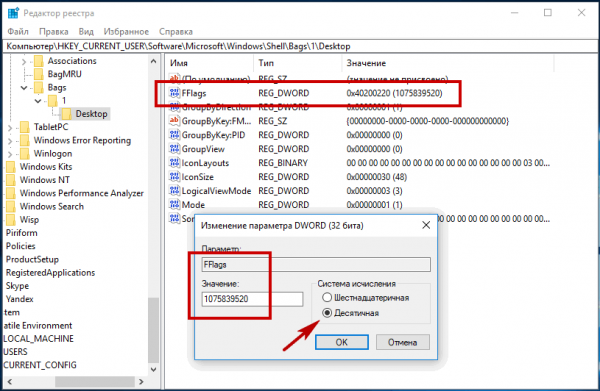
Task: Select the Skype key in tree
Action: (x=17, y=286)
